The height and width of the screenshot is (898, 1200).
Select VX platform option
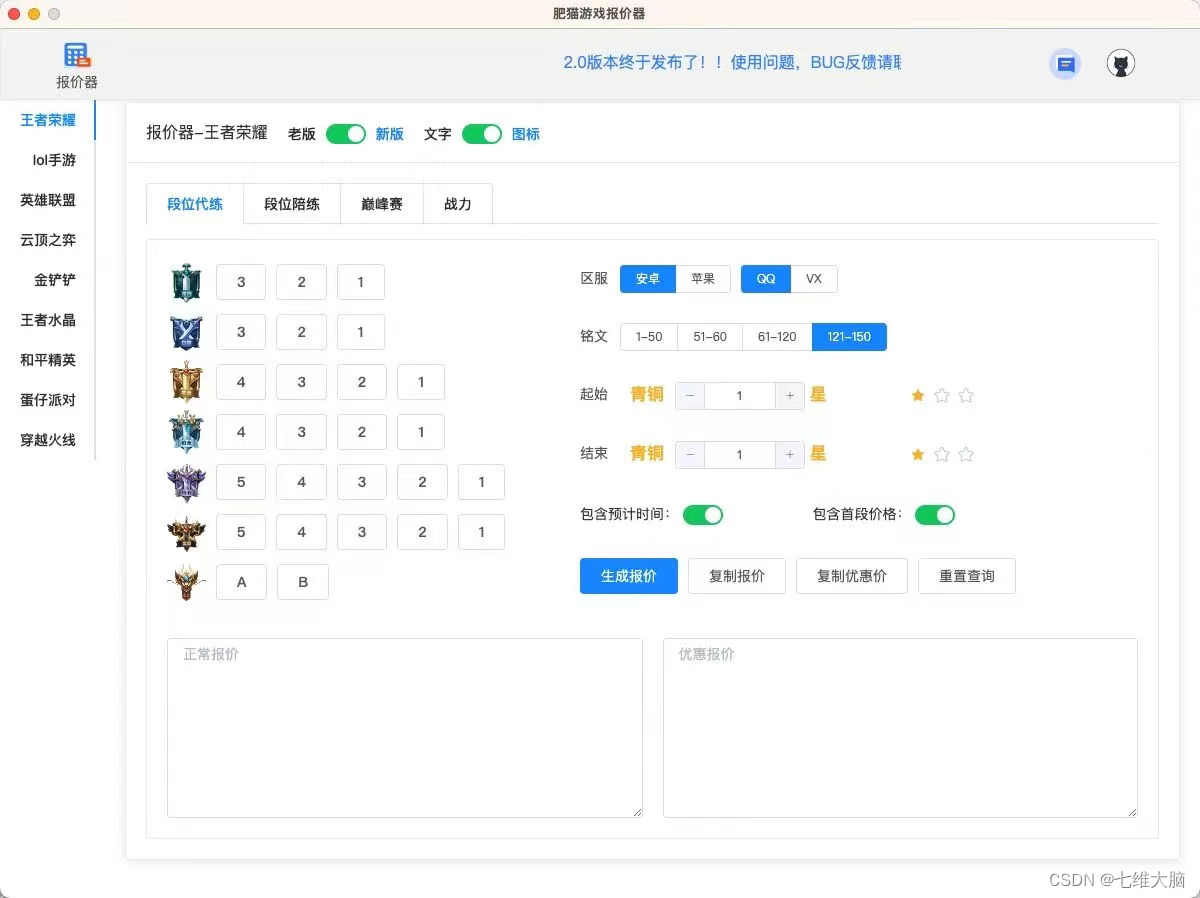click(814, 279)
